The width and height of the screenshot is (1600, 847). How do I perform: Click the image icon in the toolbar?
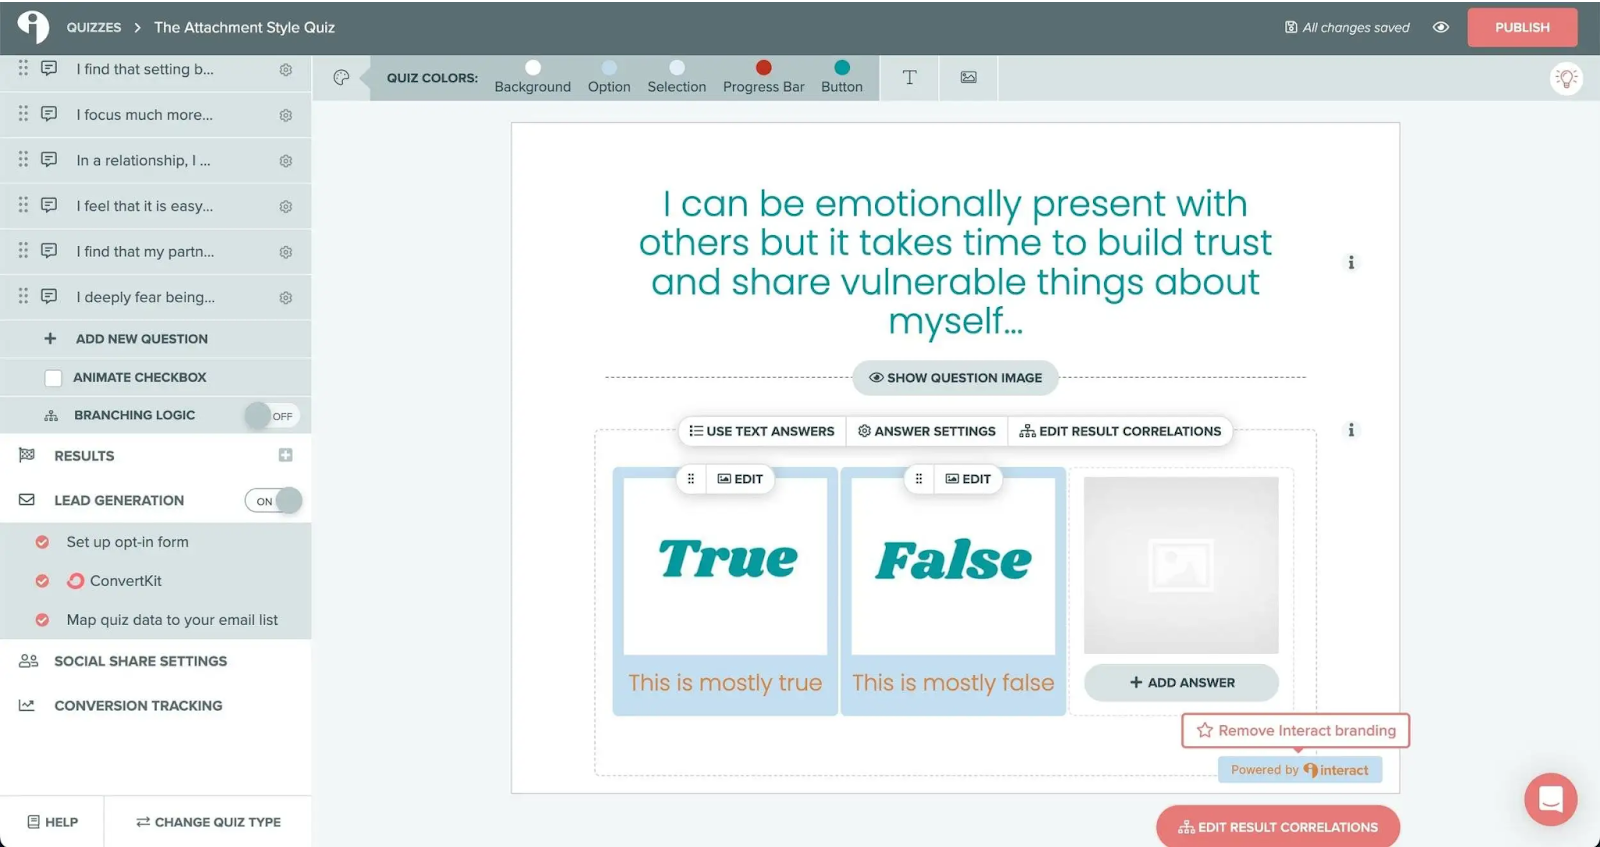point(968,78)
